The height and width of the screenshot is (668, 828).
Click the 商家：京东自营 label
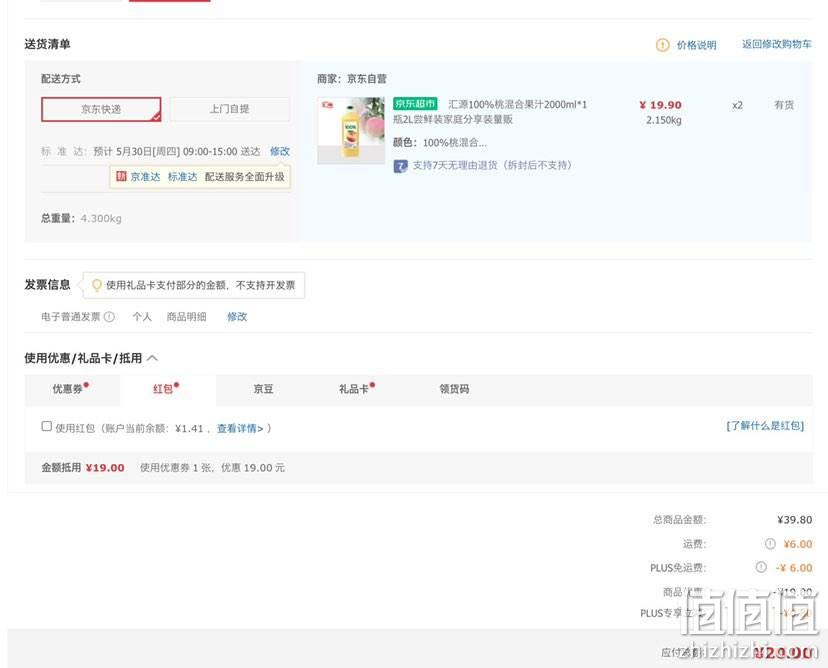pos(352,79)
